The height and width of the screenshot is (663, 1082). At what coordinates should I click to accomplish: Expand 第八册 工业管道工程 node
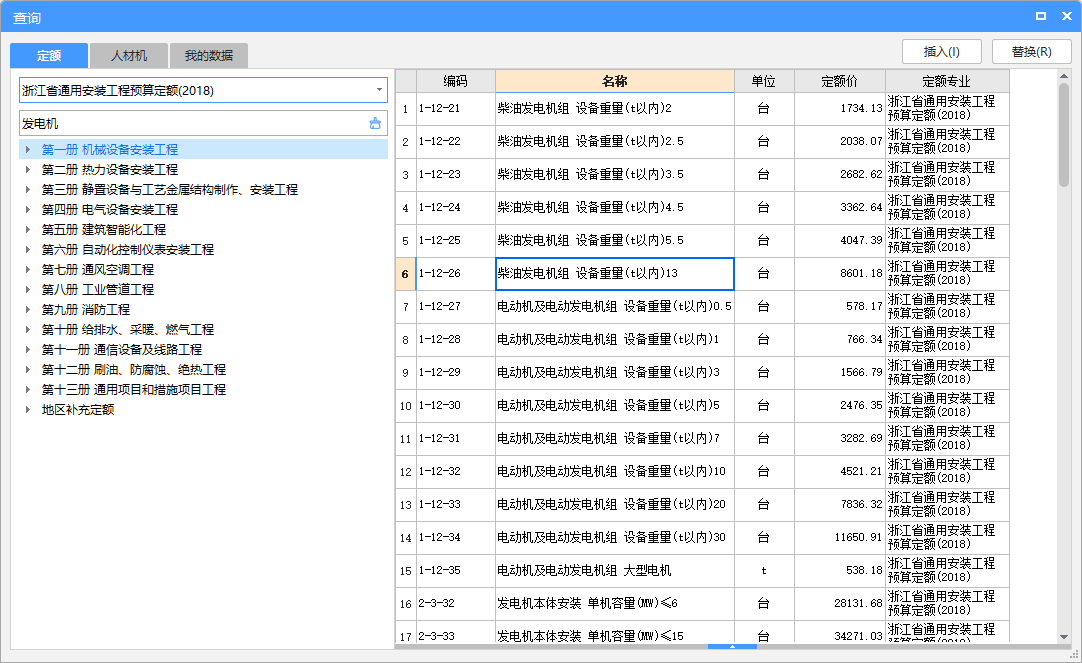point(28,289)
